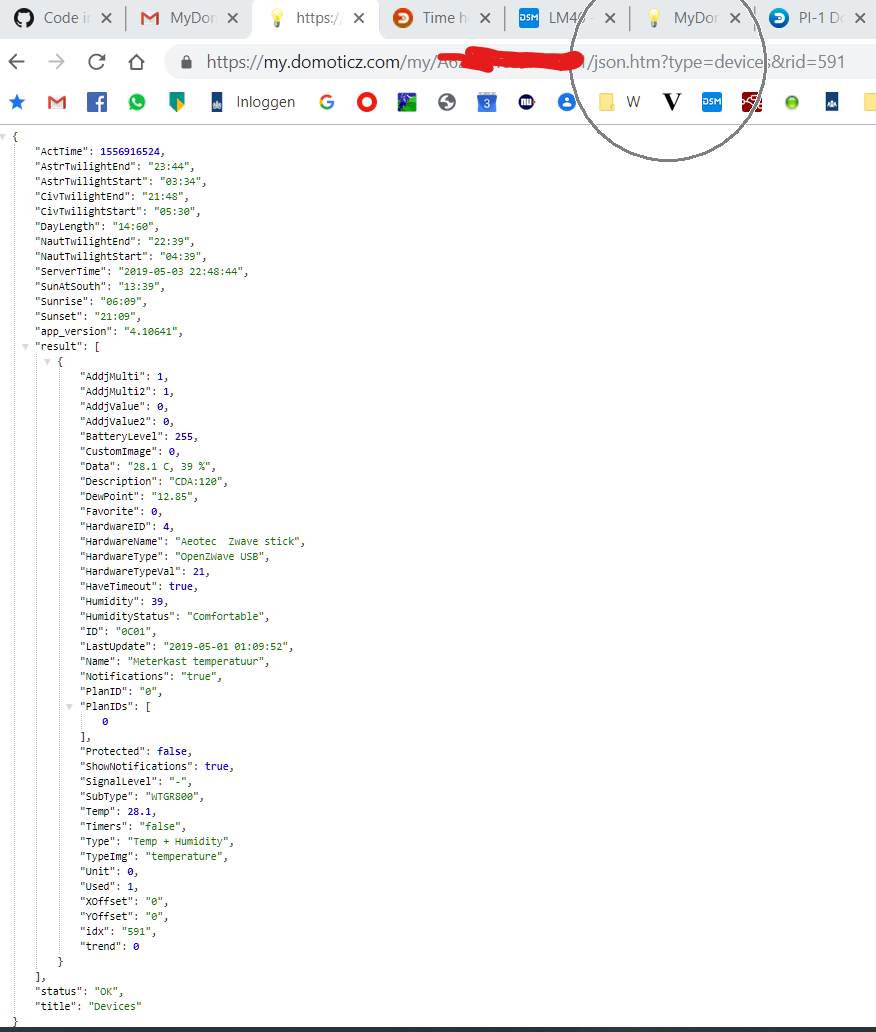This screenshot has height=1032, width=876.
Task: Open the green-yellow shield bookmark
Action: 177,102
